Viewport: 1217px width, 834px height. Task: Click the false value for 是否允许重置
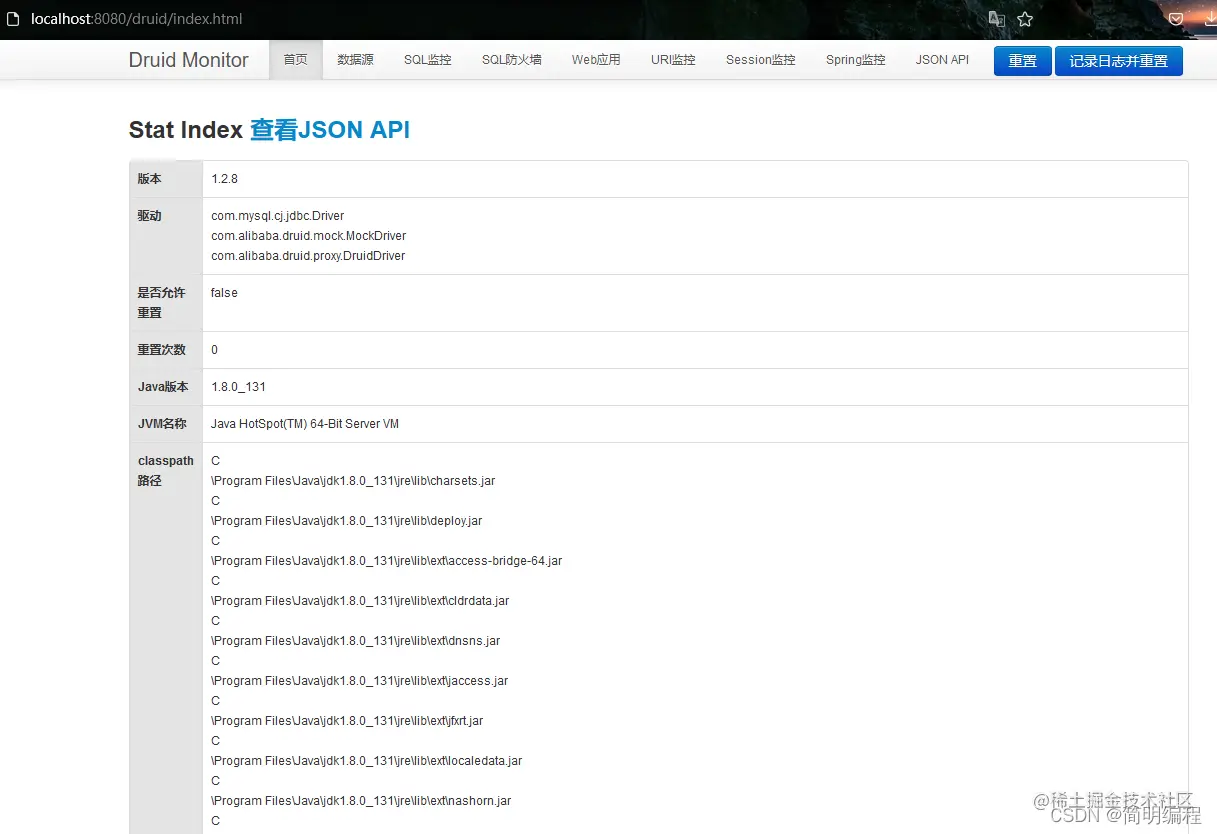point(224,293)
